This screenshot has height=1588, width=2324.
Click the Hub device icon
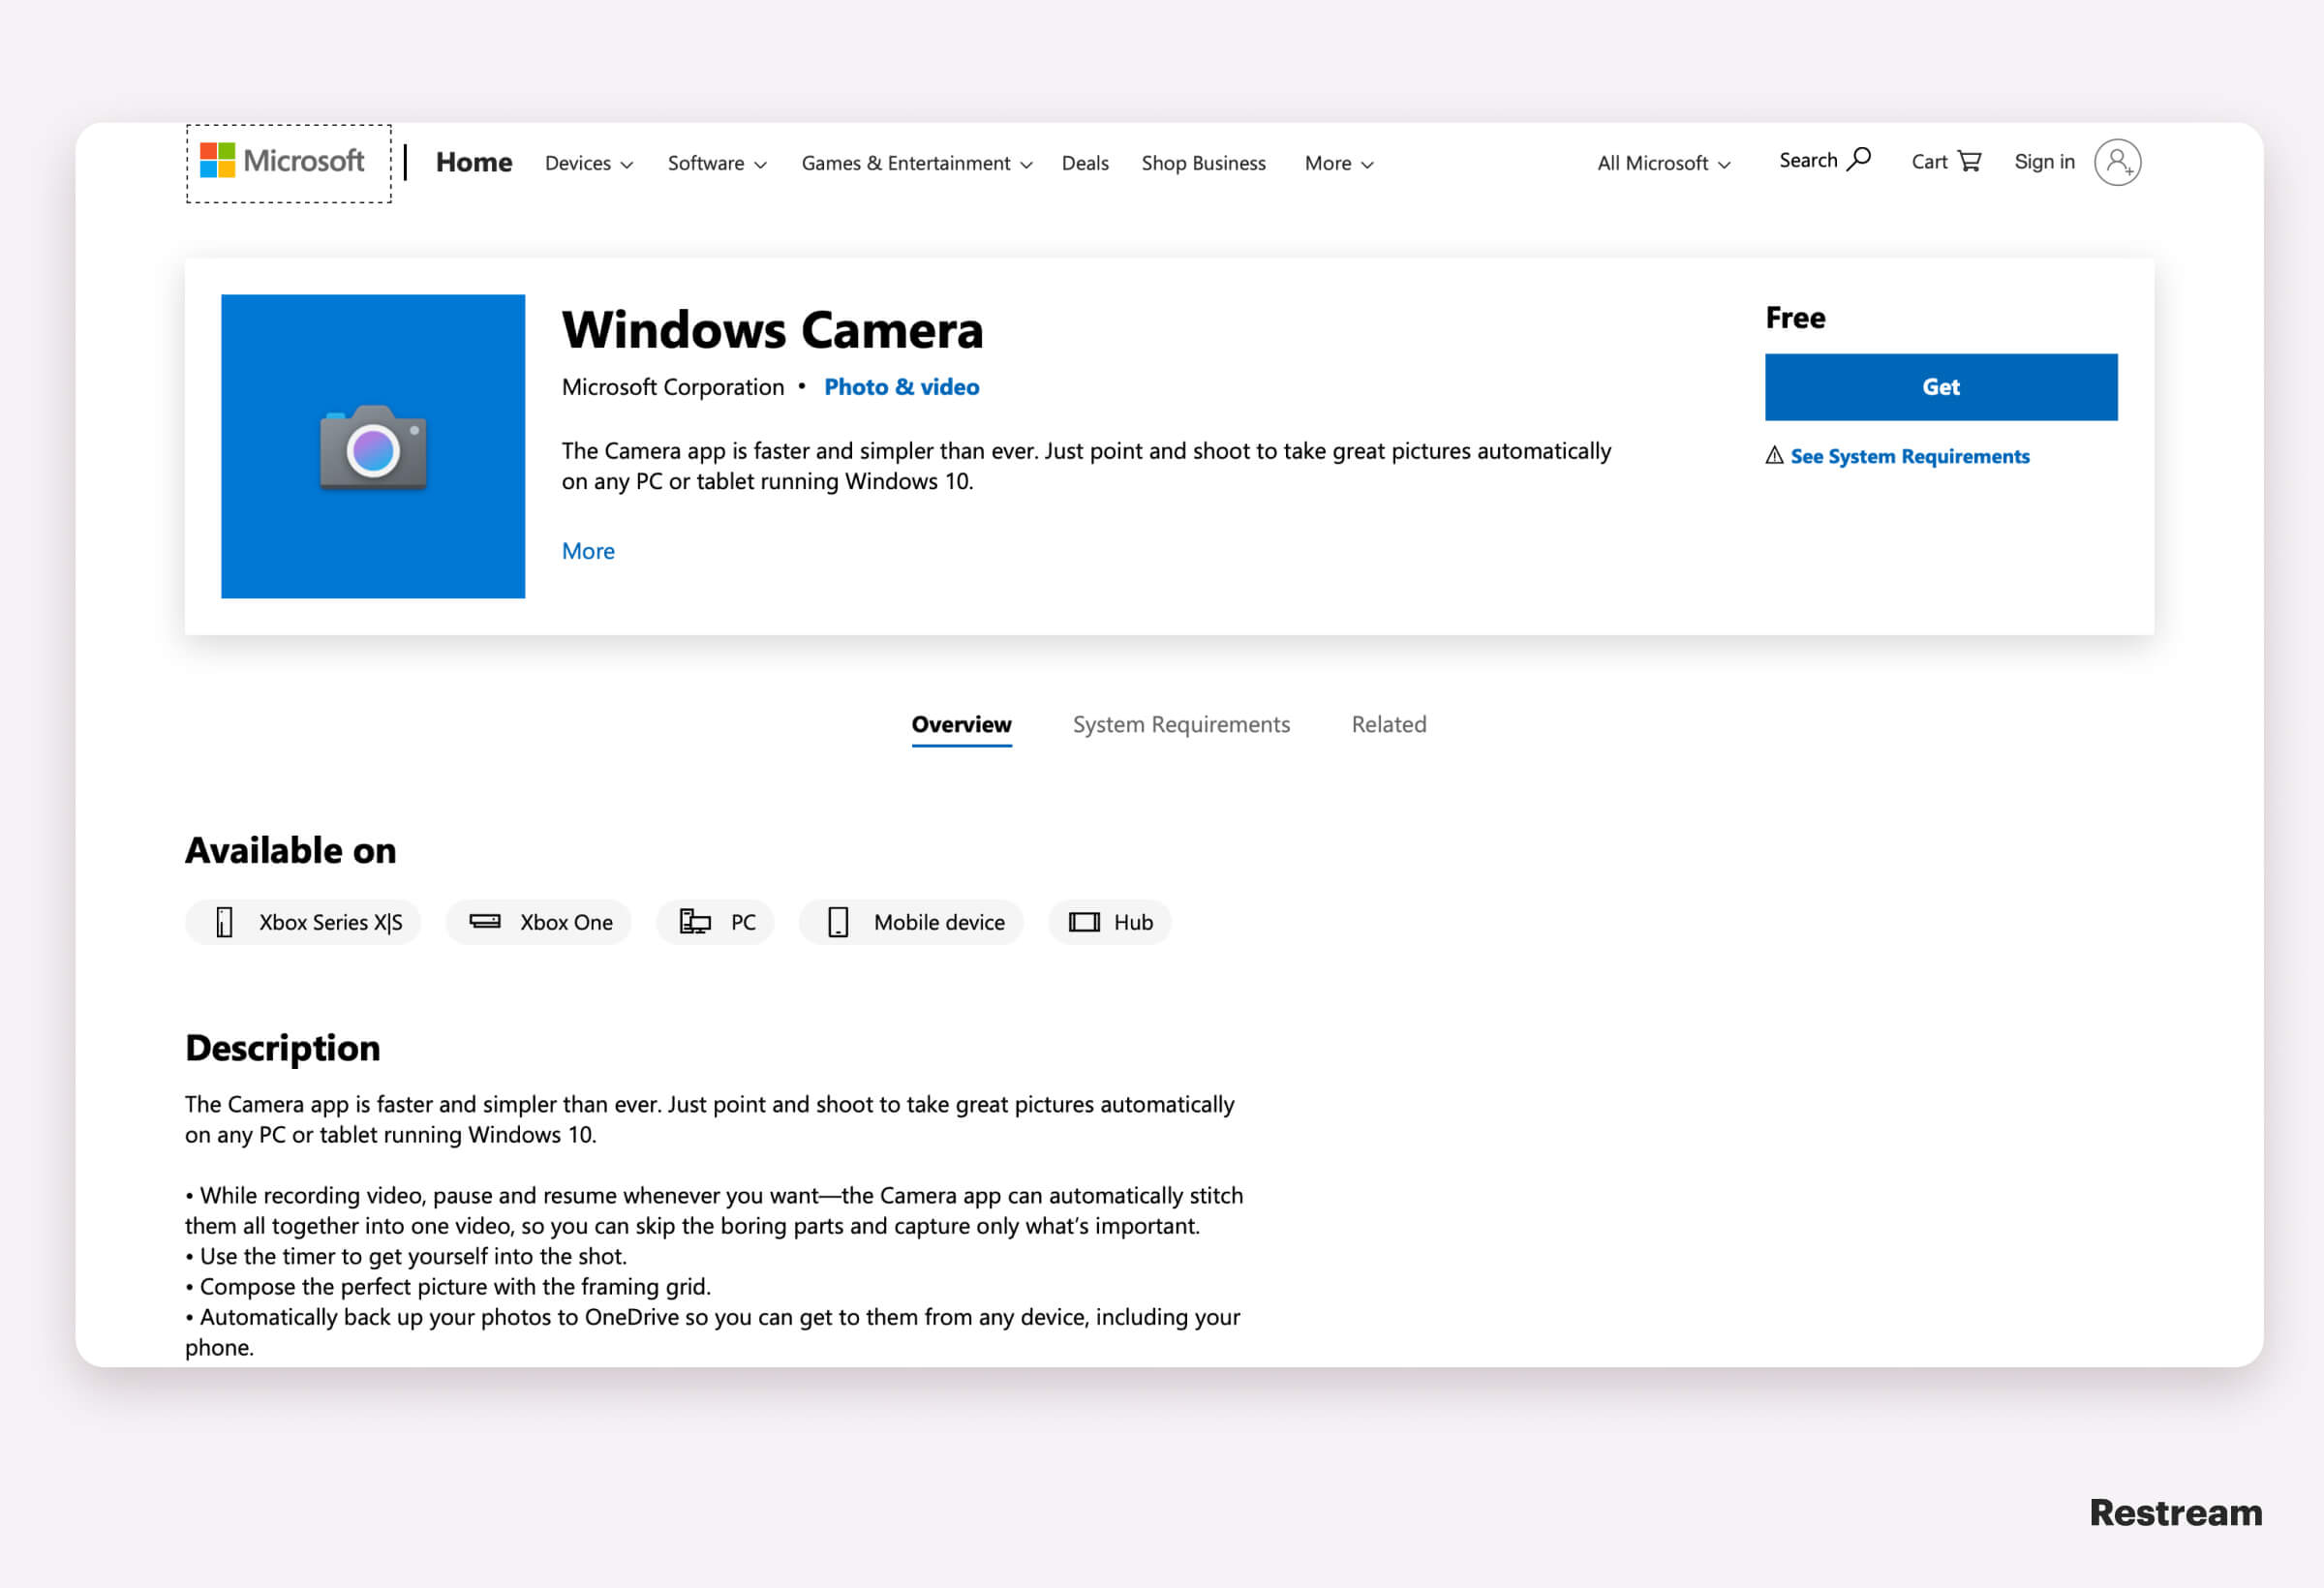(1085, 919)
